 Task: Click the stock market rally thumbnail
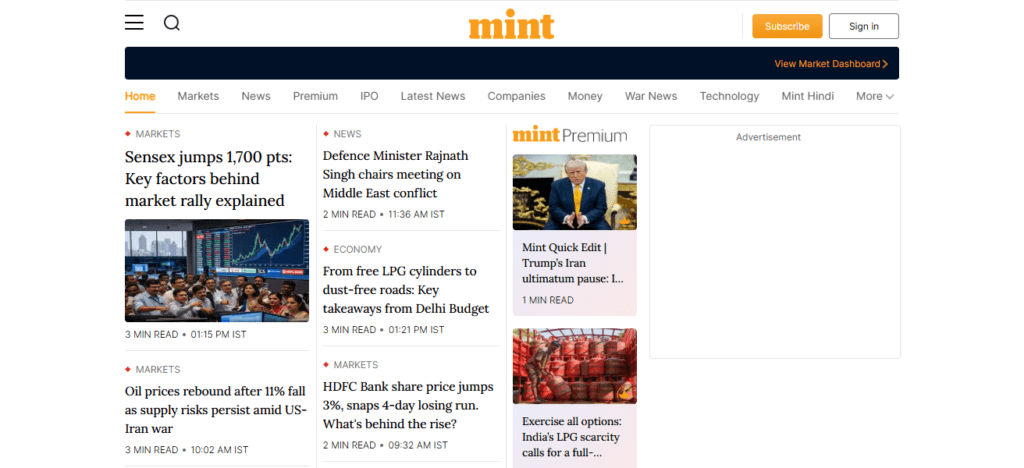click(x=217, y=270)
